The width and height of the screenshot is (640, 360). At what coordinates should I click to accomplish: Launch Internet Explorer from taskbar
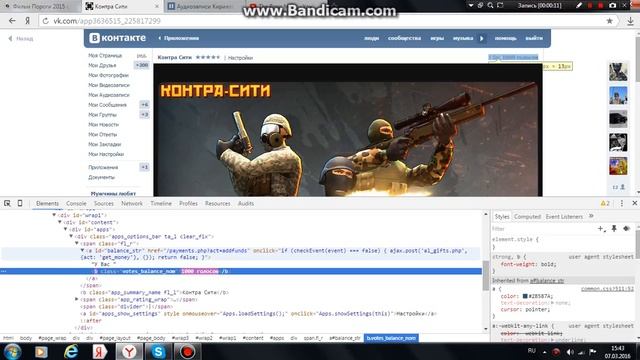pos(71,351)
